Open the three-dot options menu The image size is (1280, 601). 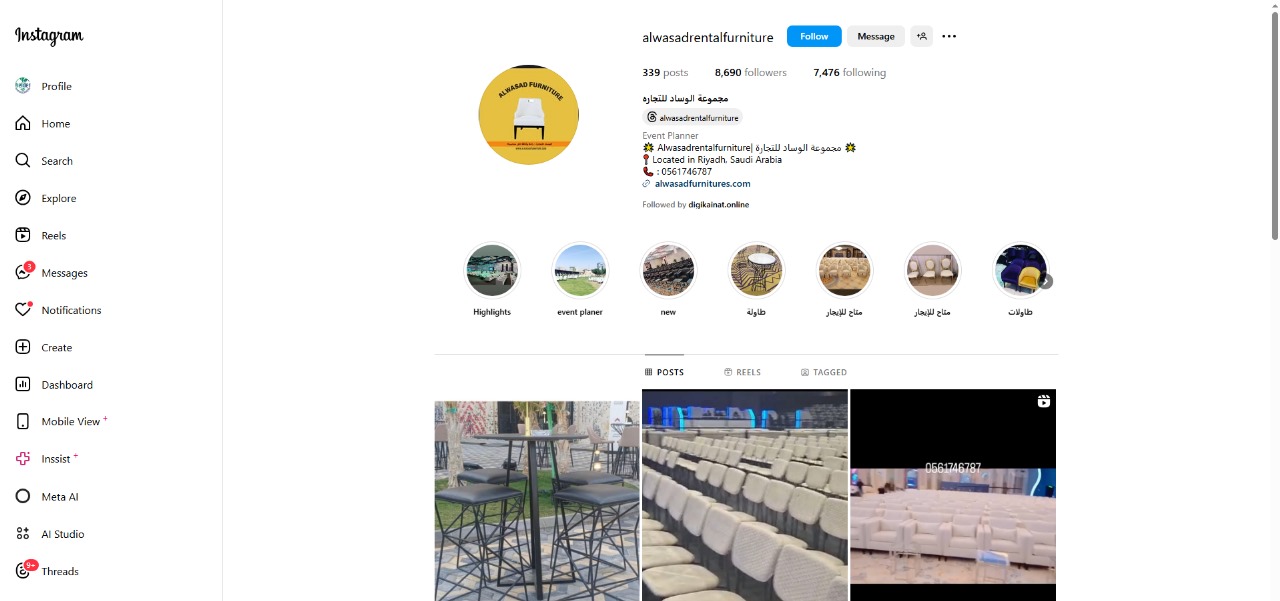click(x=949, y=36)
